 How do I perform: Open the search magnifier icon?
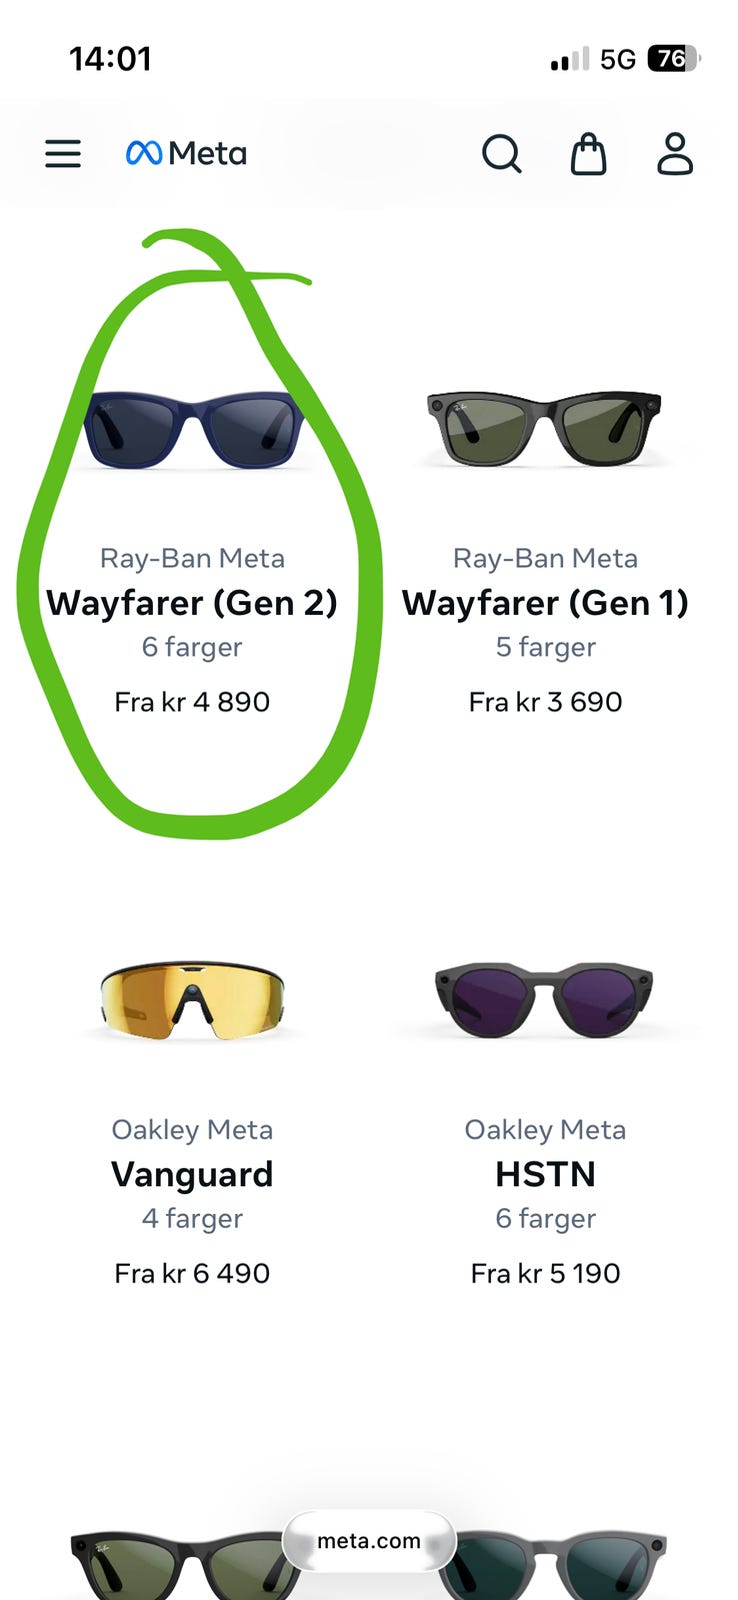[502, 154]
